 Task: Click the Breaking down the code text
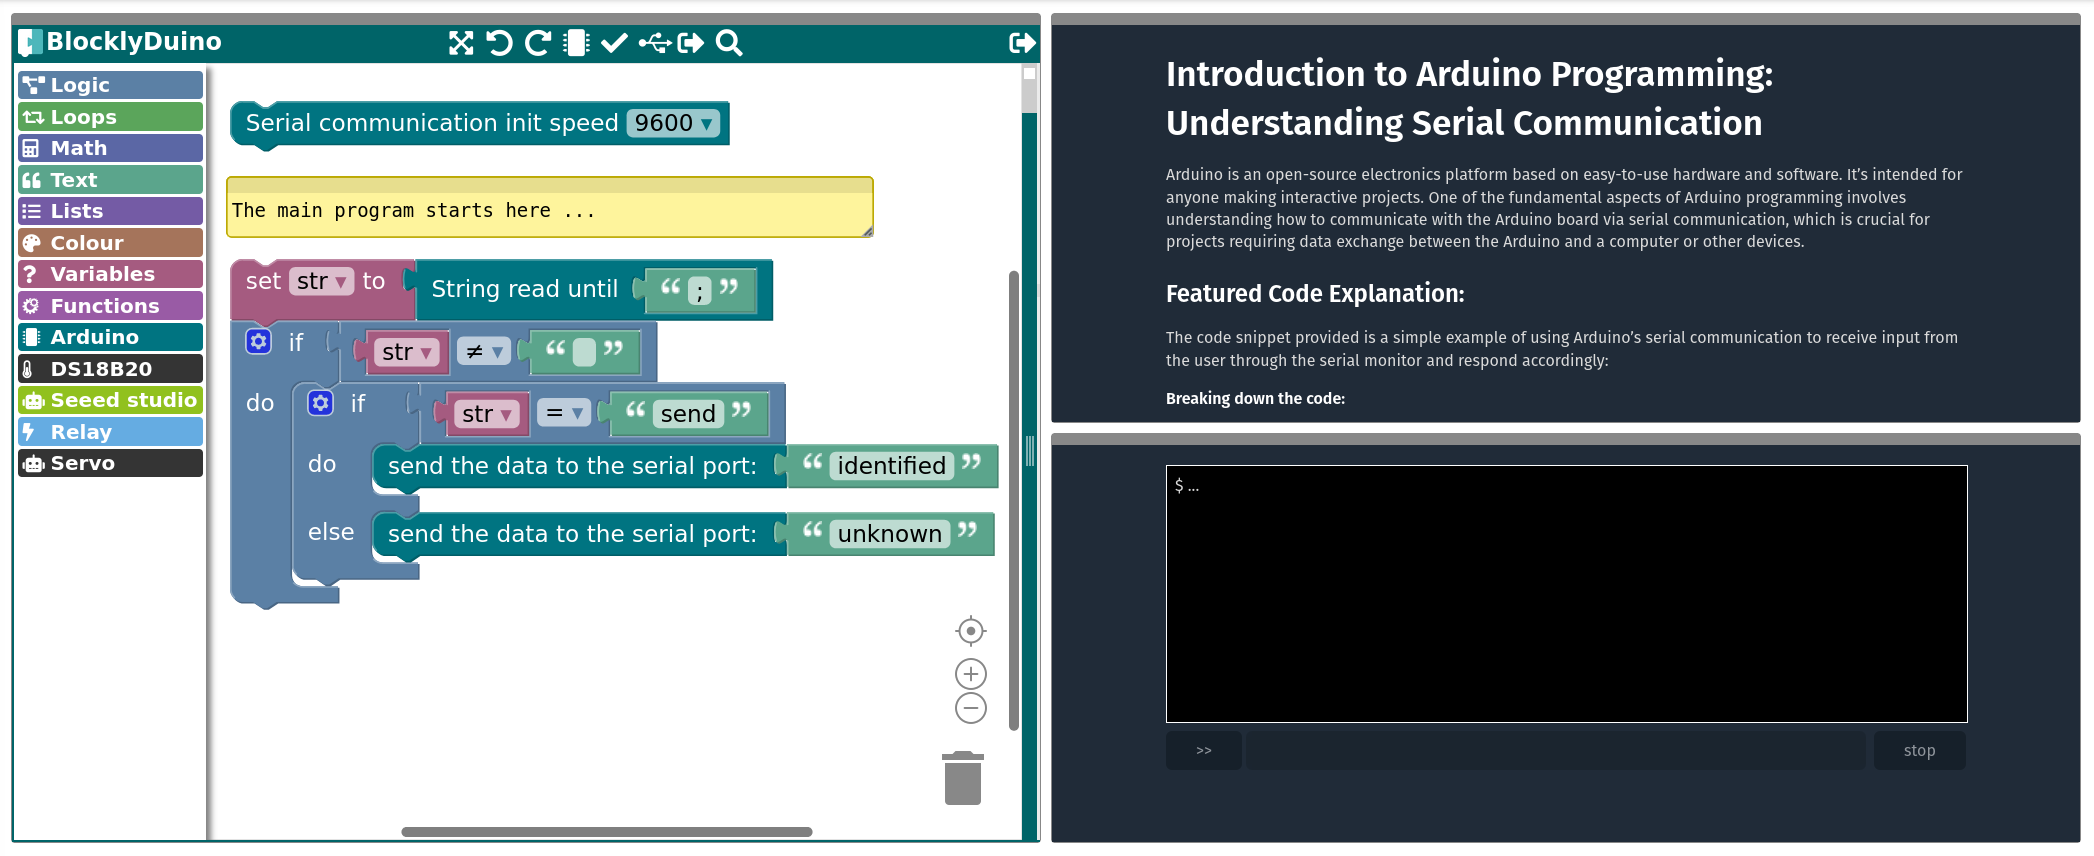[x=1255, y=398]
